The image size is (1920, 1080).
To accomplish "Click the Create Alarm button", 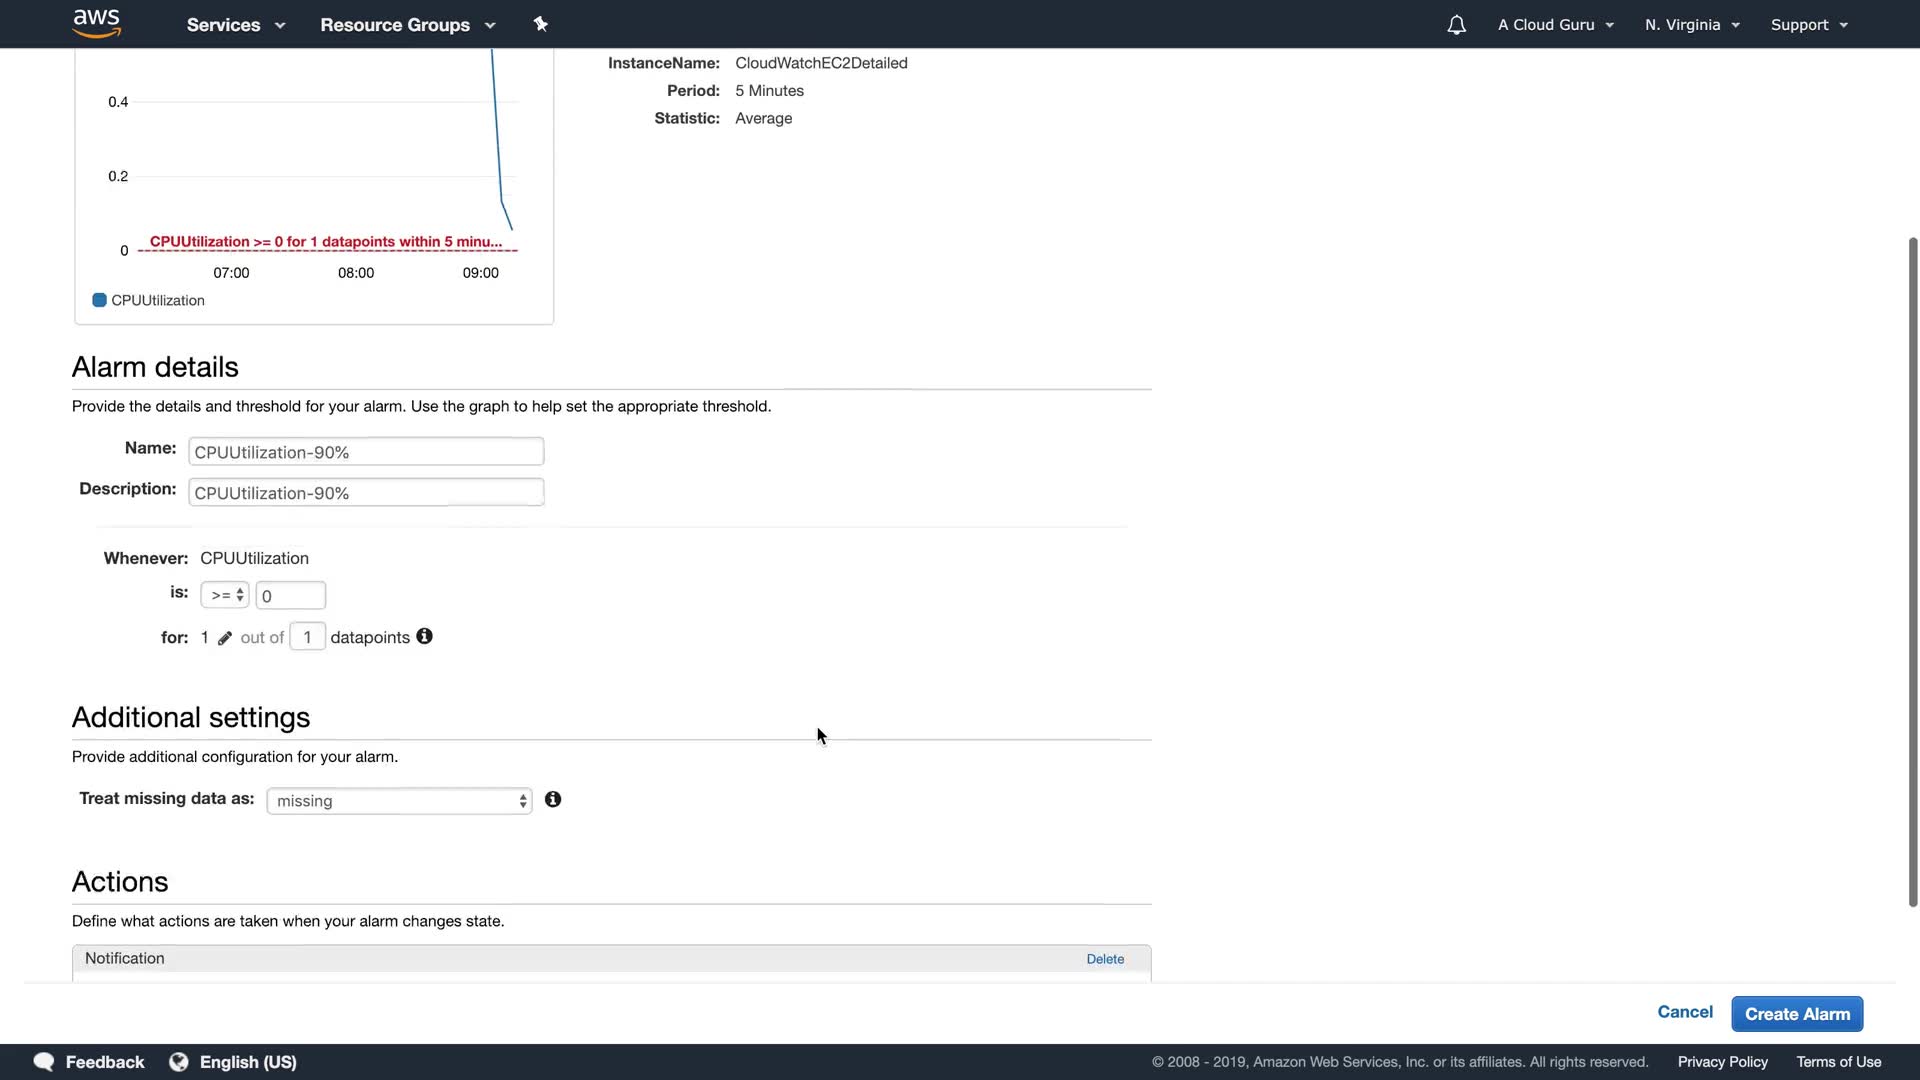I will click(x=1797, y=1014).
